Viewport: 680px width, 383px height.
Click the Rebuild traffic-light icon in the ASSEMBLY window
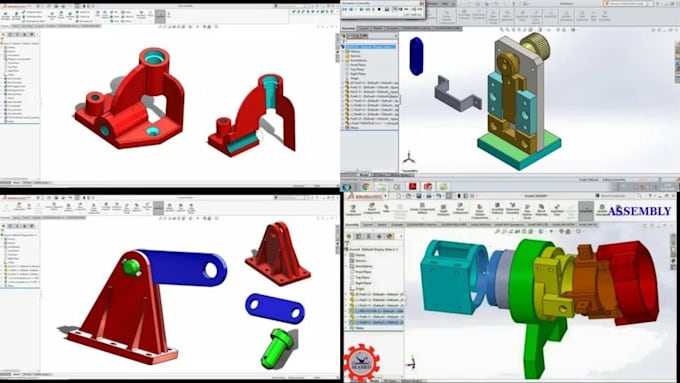click(x=459, y=196)
